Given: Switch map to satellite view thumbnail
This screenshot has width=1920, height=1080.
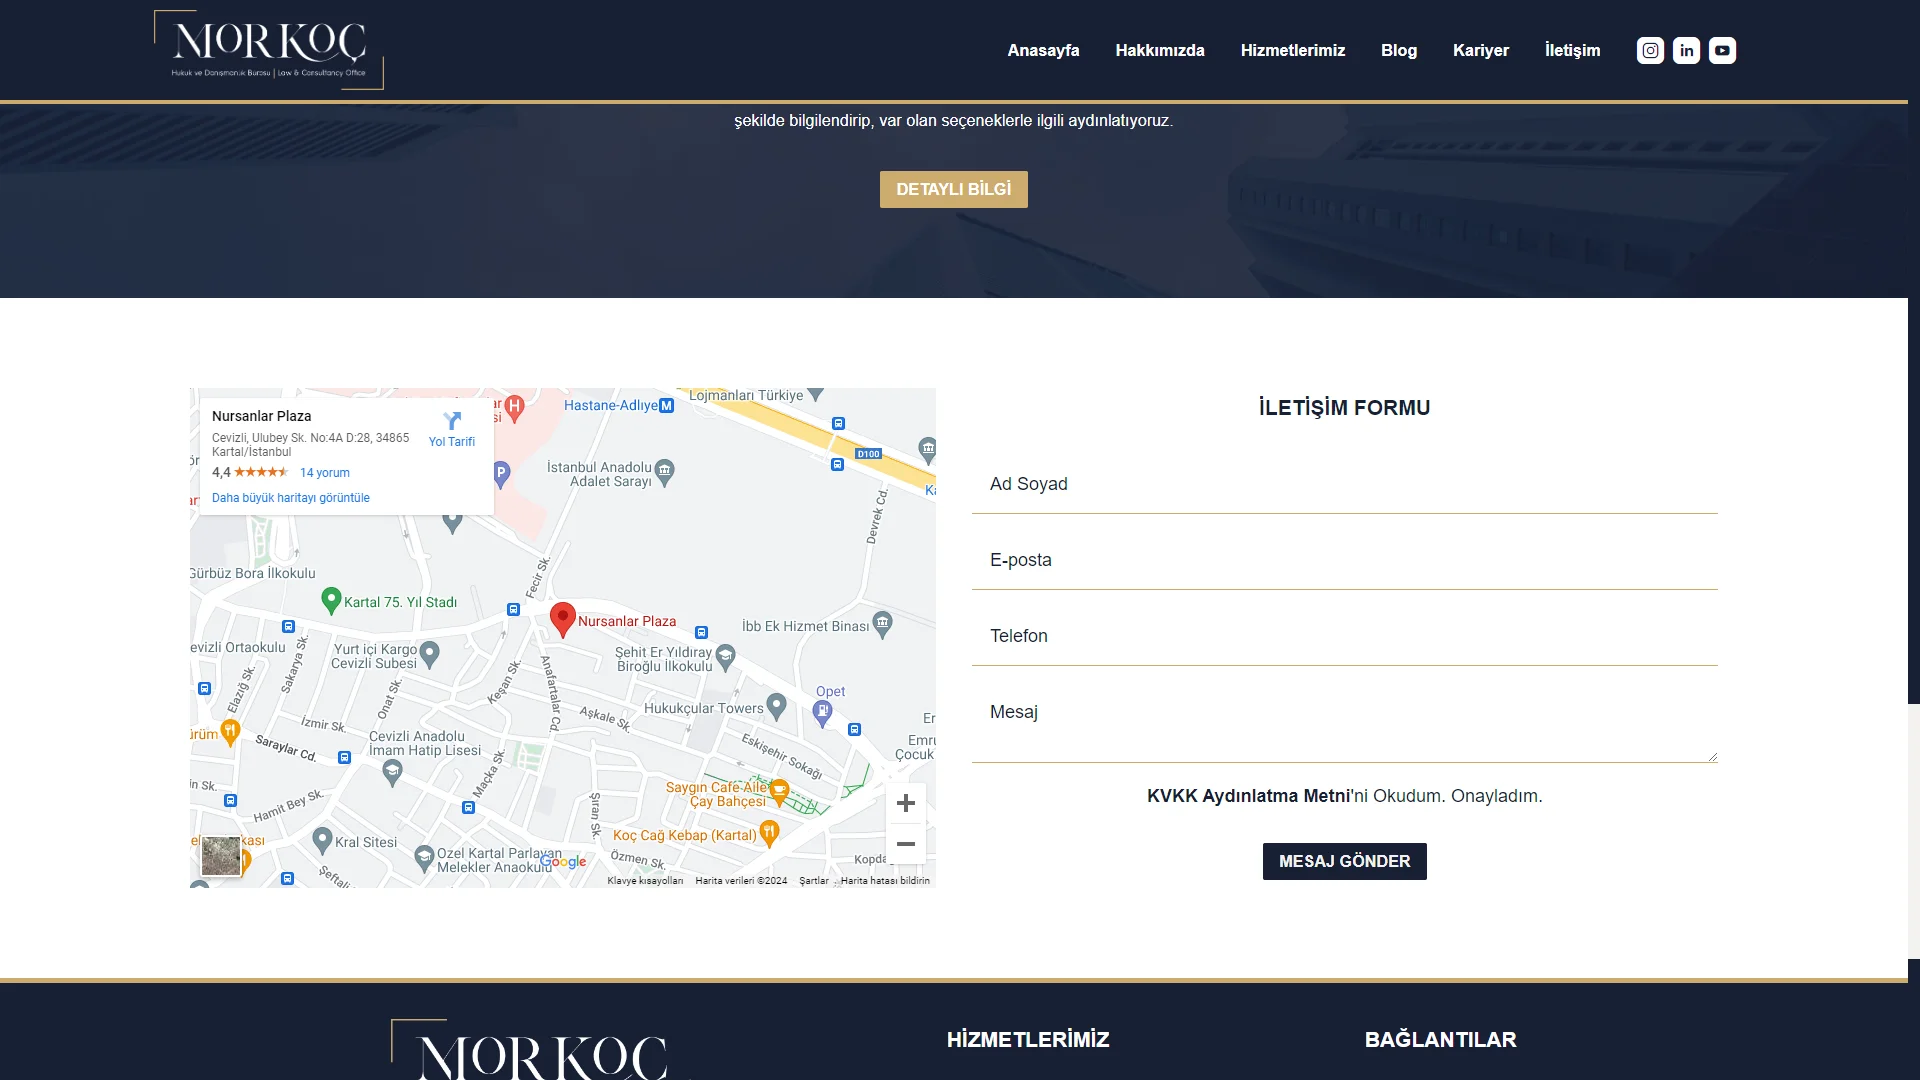Looking at the screenshot, I should coord(221,856).
